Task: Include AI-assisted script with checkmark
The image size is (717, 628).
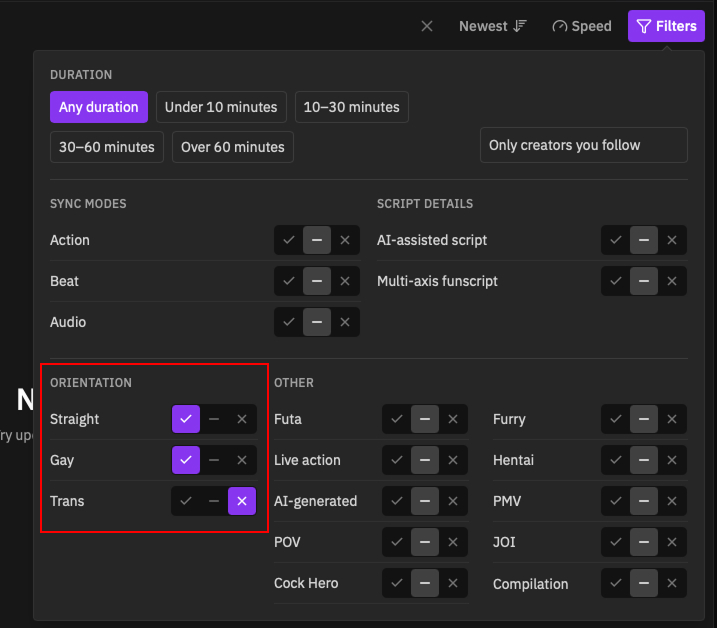Action: coord(615,240)
